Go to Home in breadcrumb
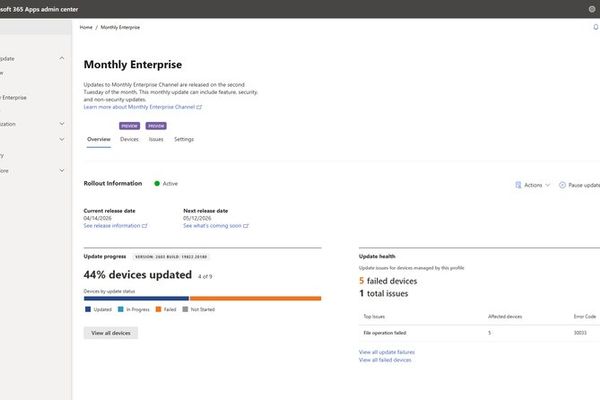 point(86,27)
